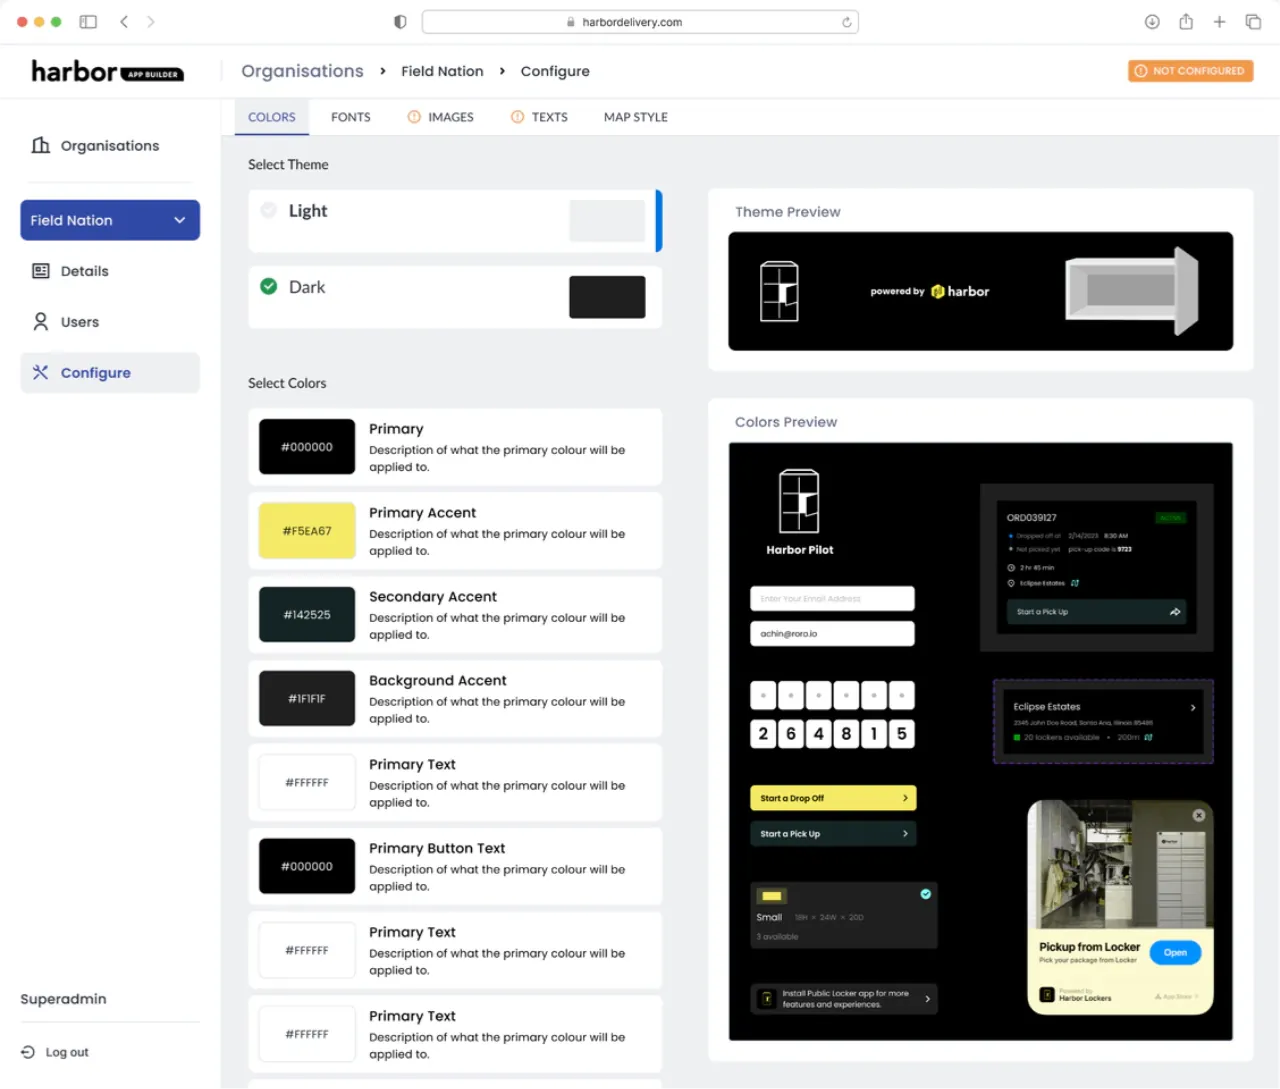
Task: Go back with browser back arrow
Action: coord(124,21)
